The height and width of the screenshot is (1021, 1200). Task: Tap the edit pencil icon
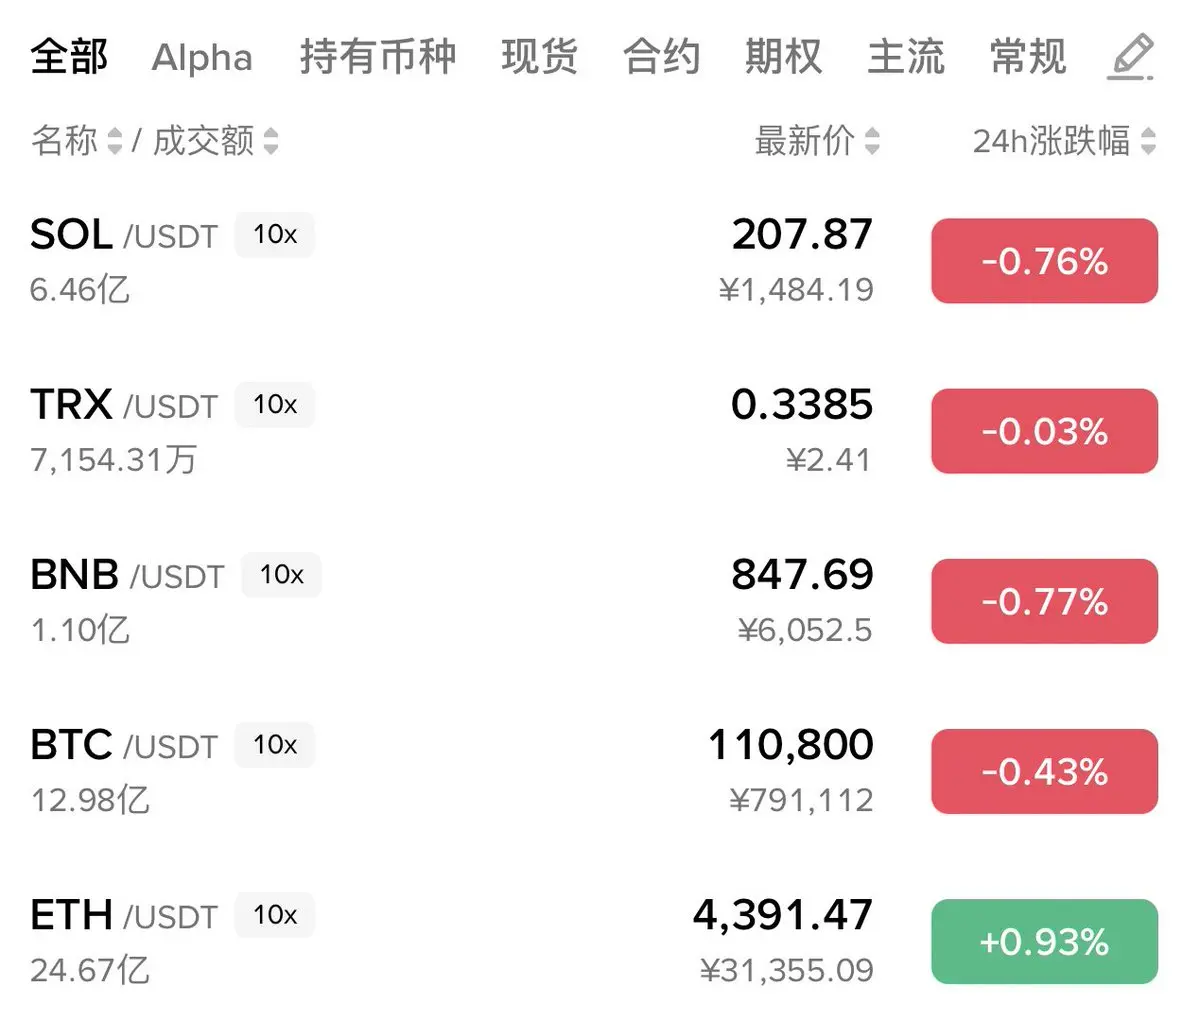pos(1132,56)
